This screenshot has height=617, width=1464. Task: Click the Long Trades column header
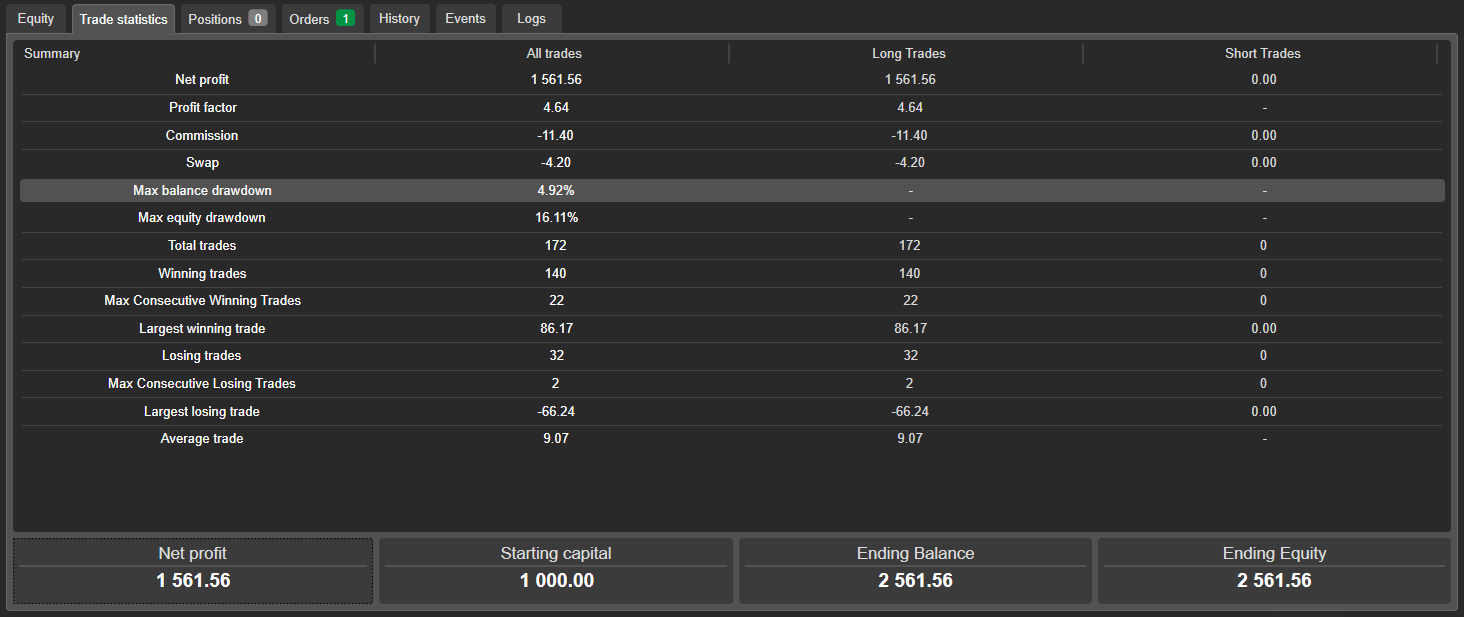909,53
